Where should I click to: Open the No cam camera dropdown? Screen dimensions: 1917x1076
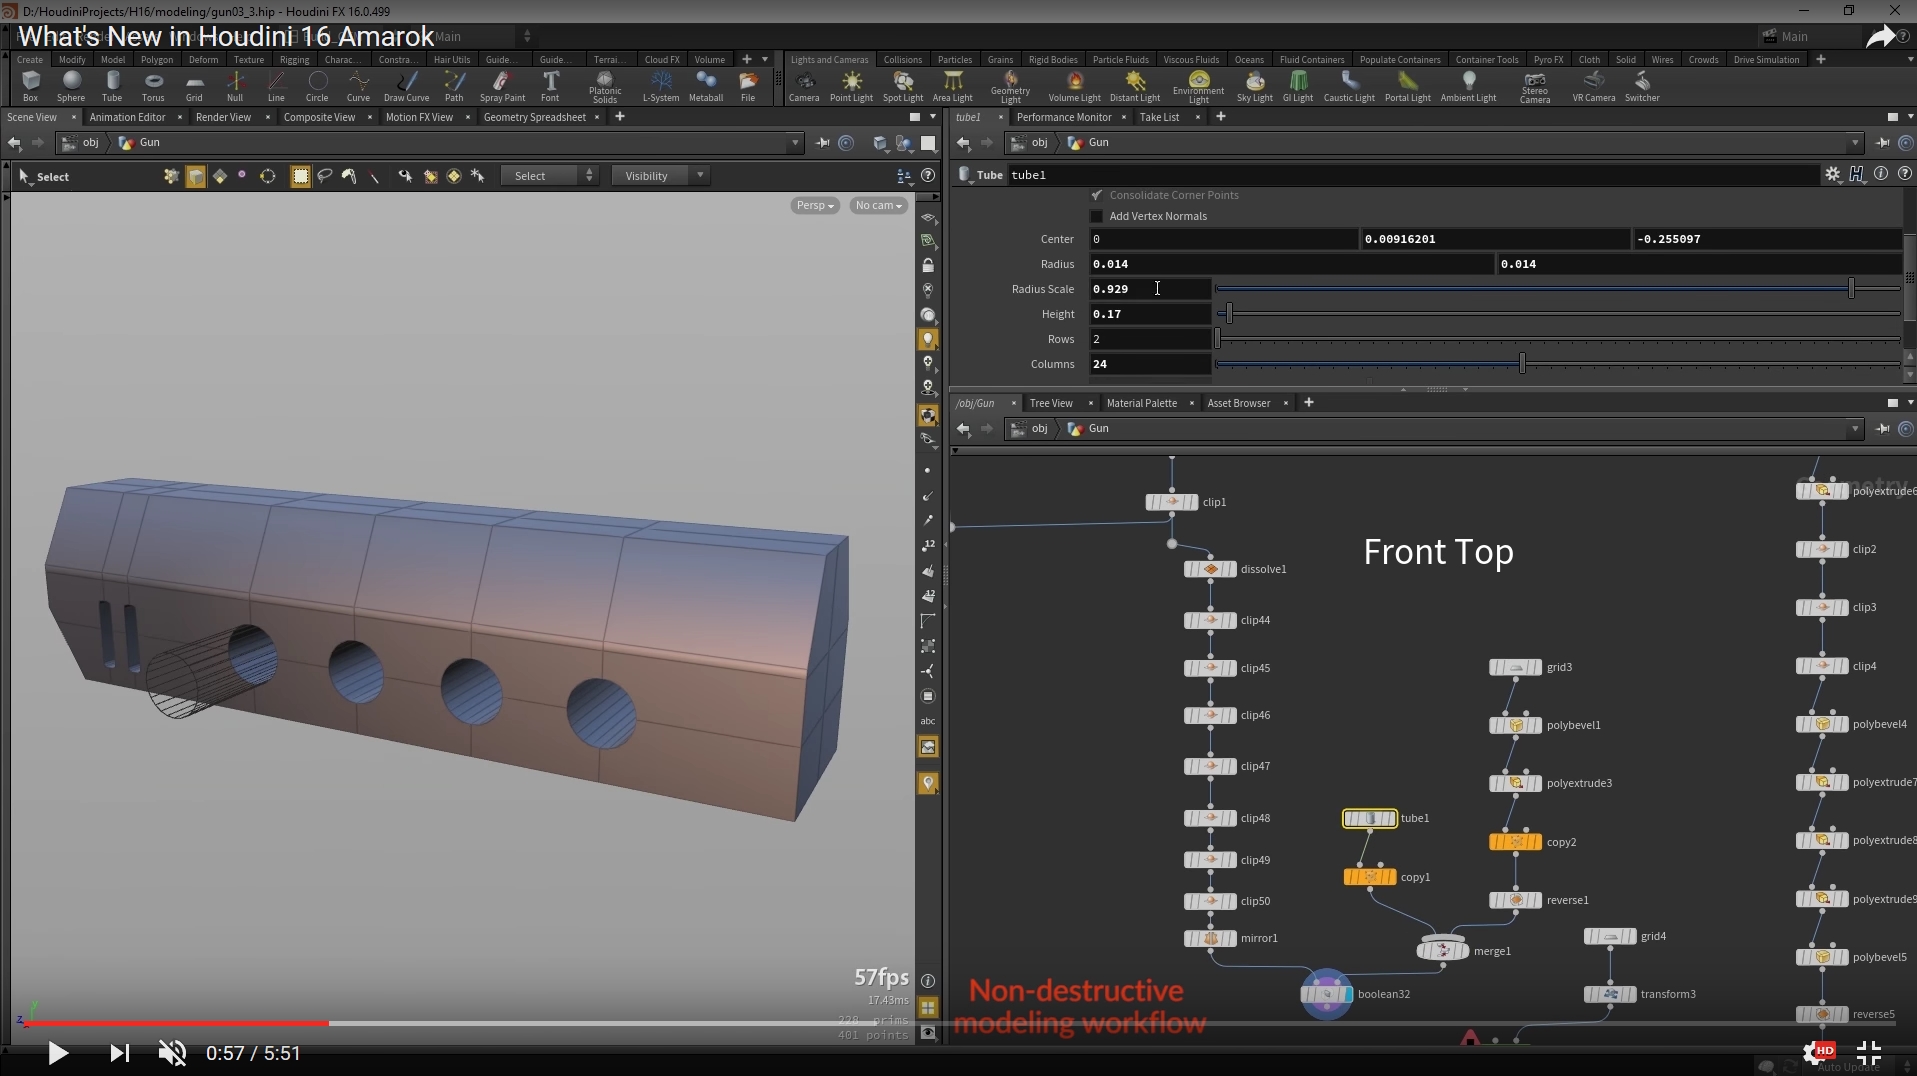point(878,205)
